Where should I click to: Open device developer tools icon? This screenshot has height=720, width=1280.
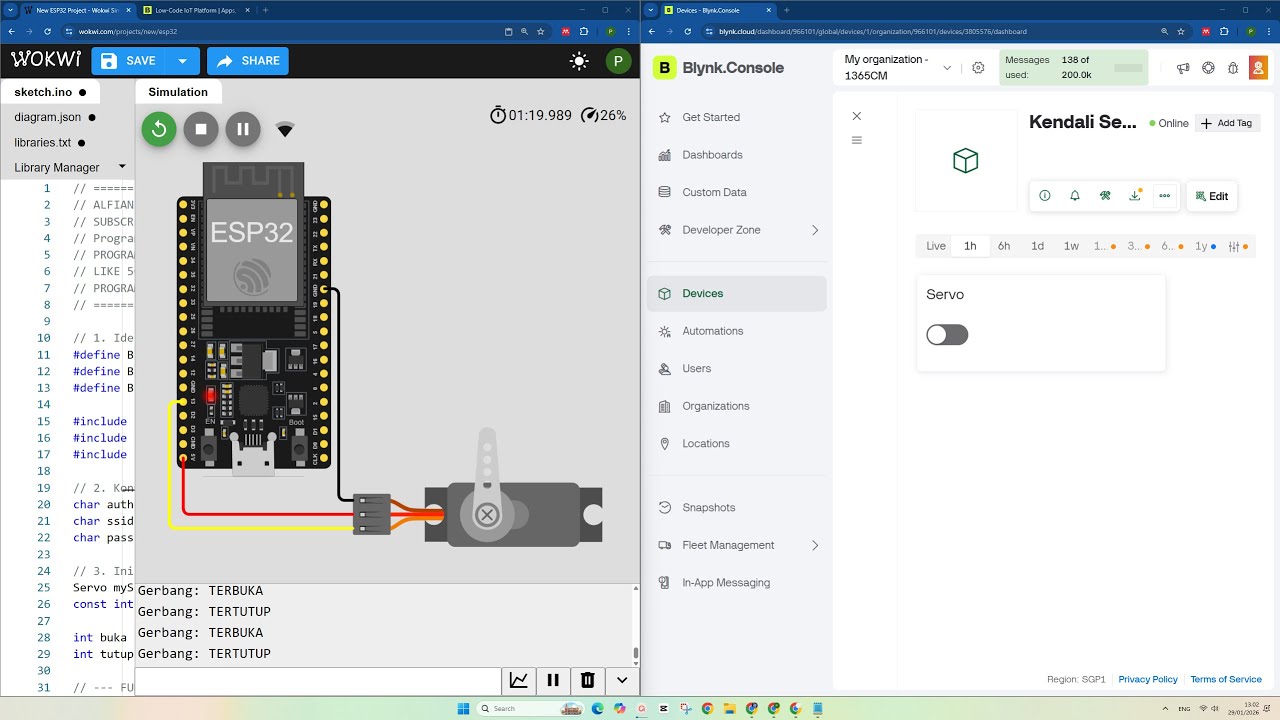[1105, 196]
